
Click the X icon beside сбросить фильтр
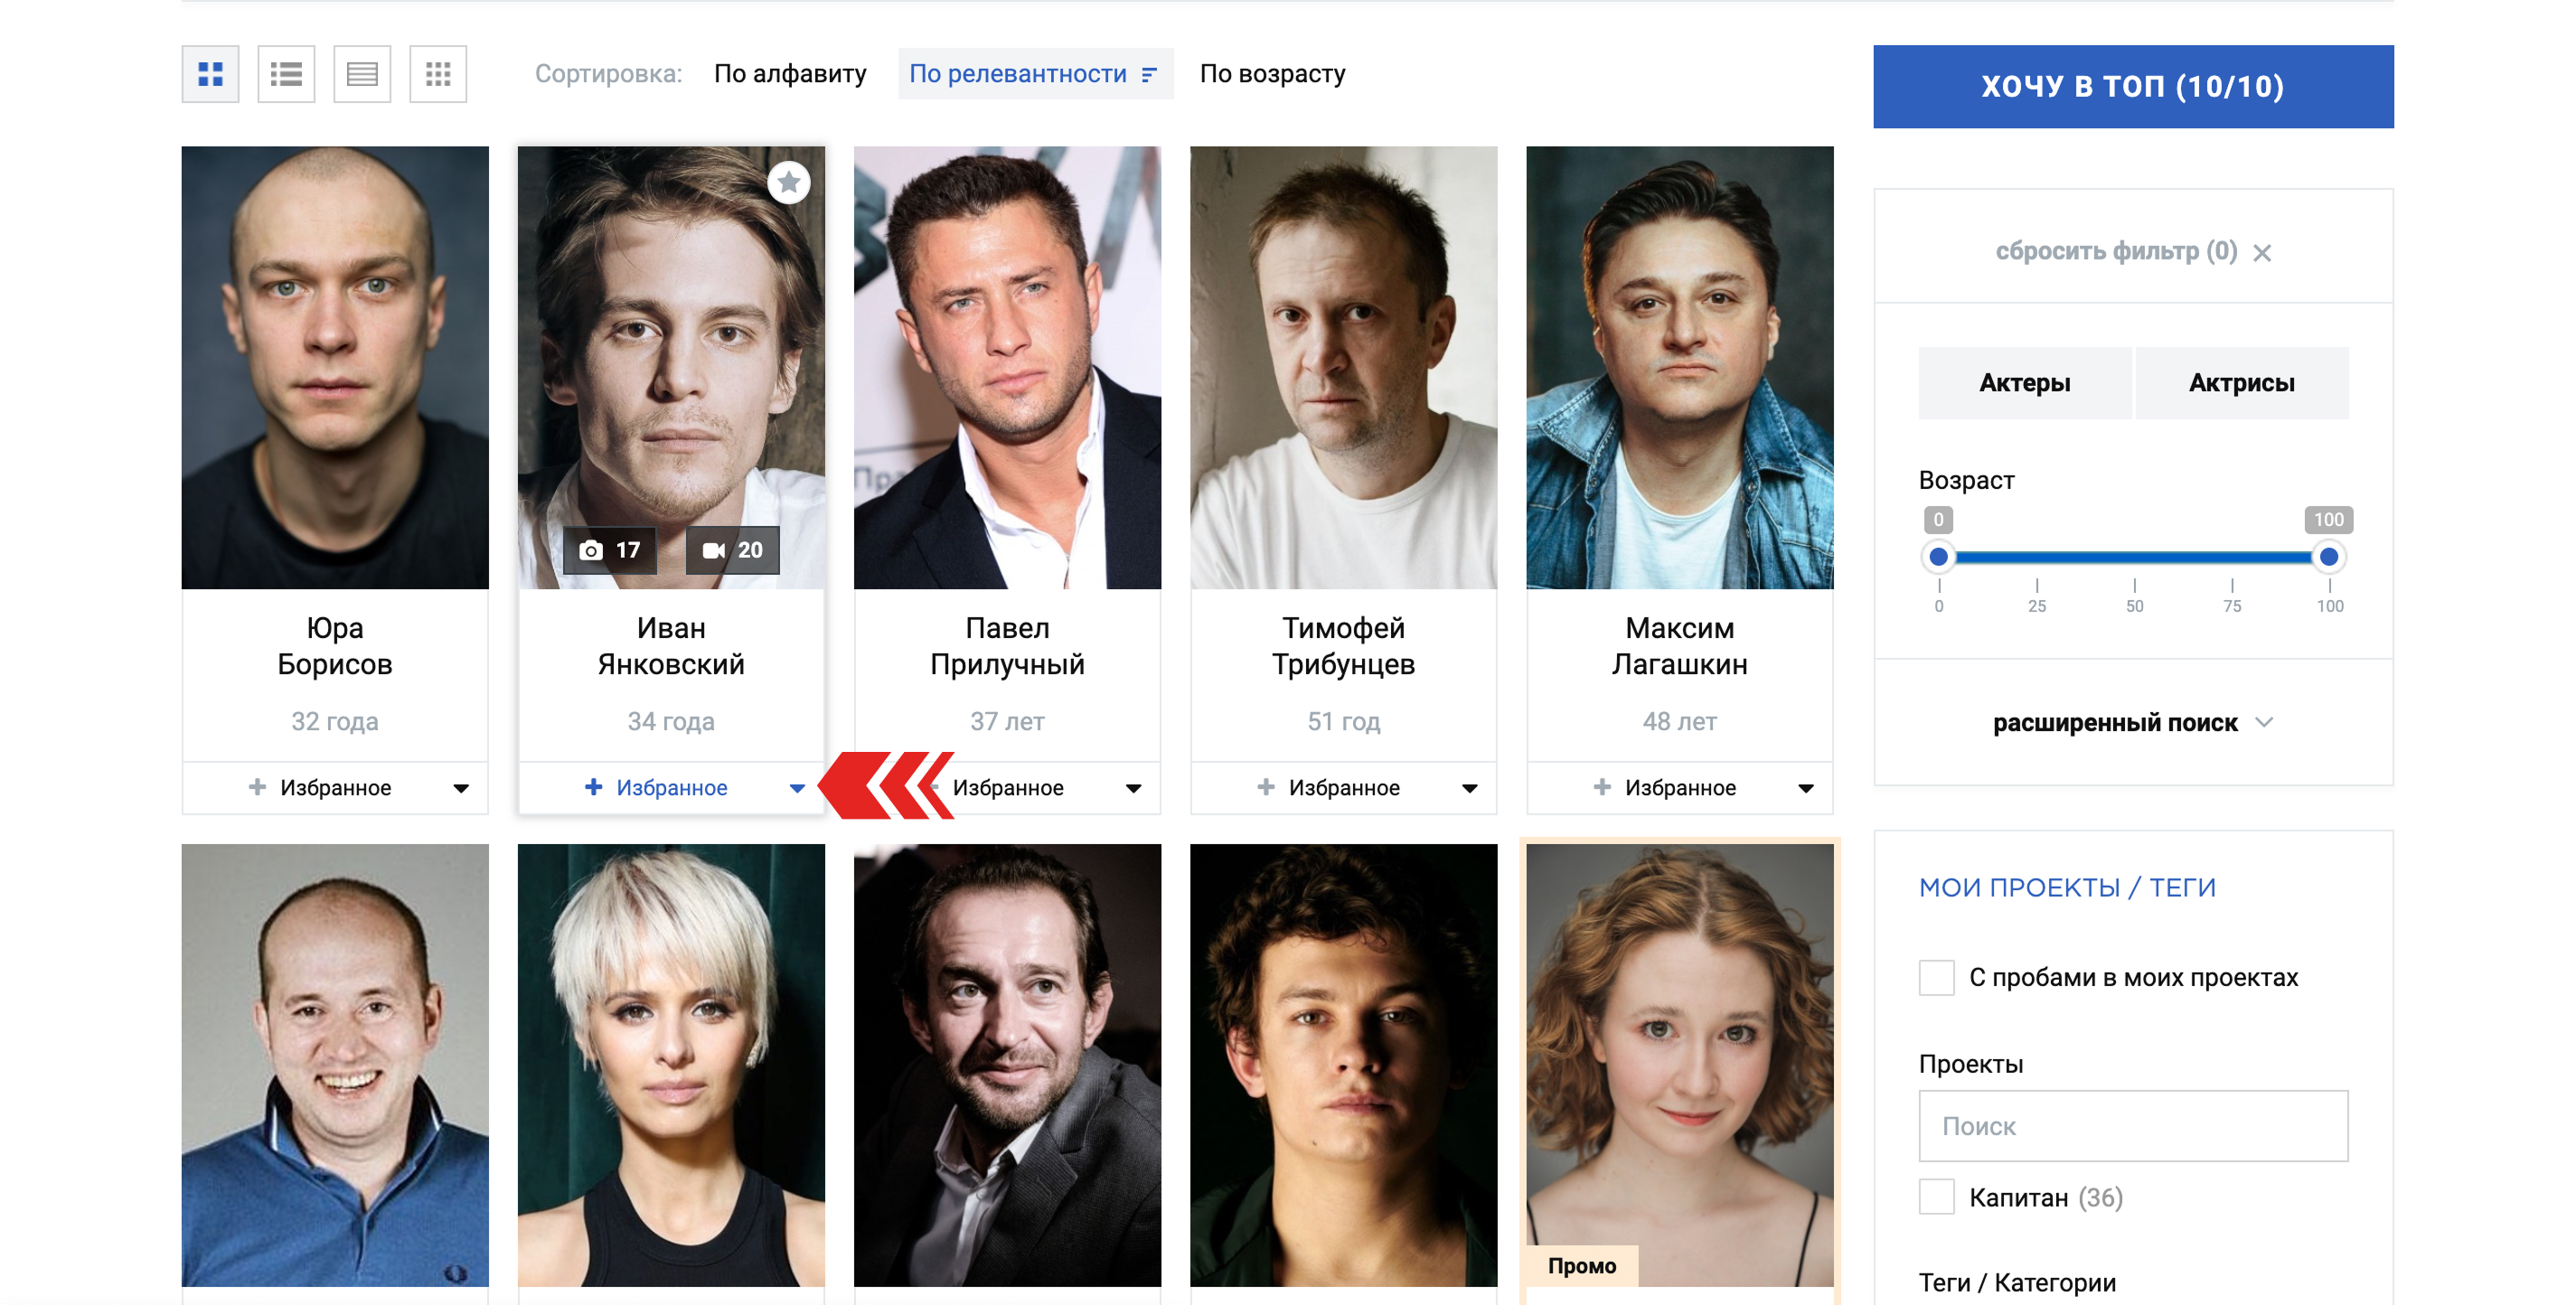tap(2262, 253)
